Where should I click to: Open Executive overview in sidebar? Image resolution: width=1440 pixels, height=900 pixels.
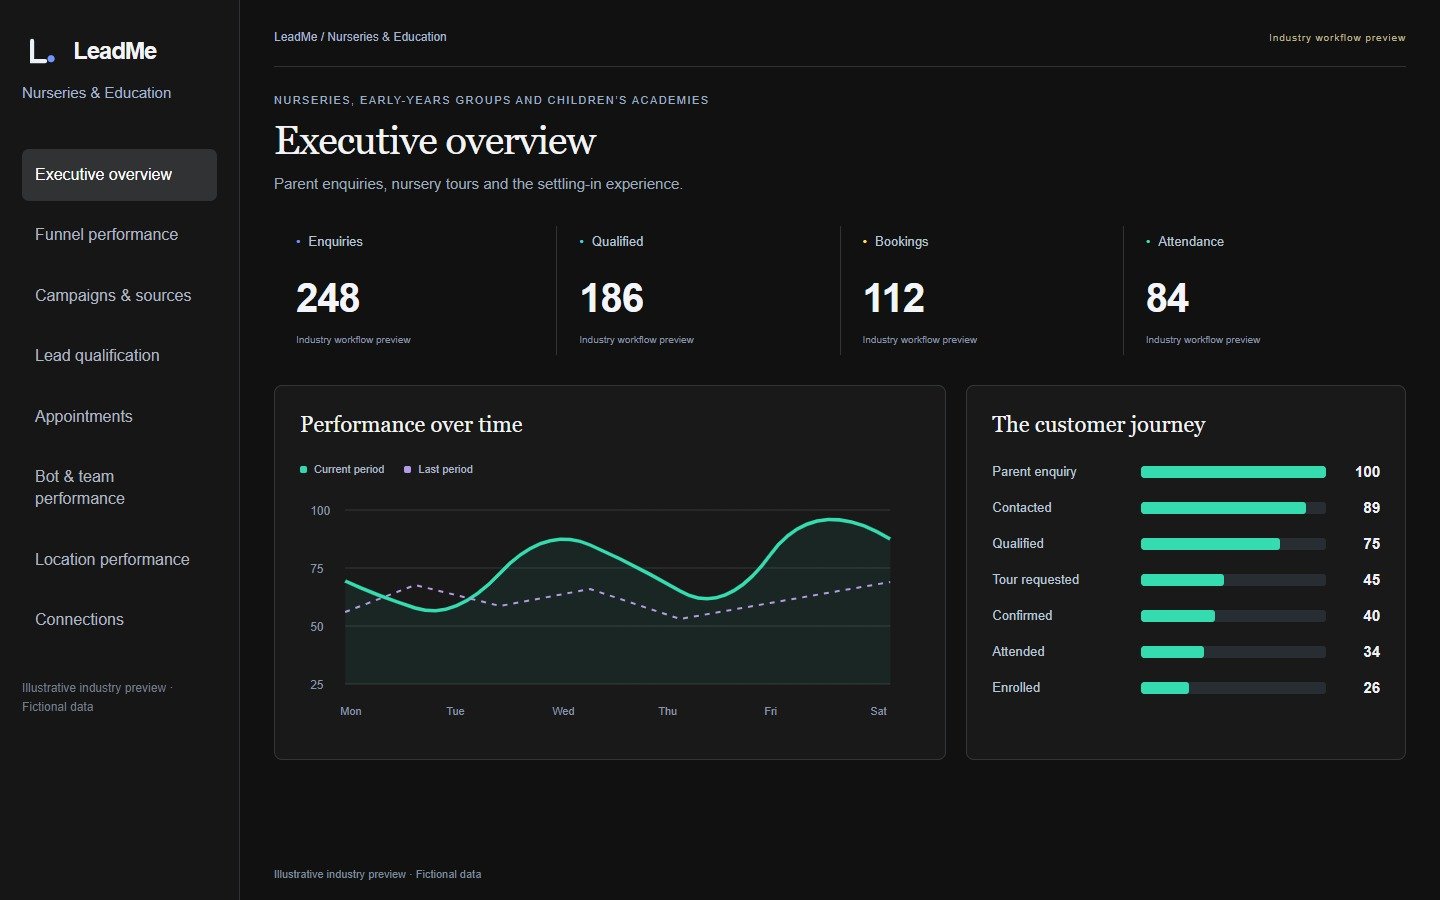[x=119, y=175]
